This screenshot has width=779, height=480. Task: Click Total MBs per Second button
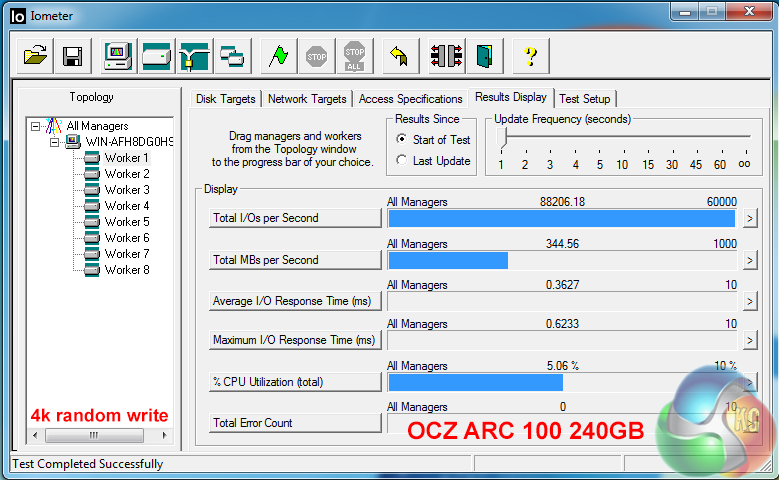pos(295,260)
